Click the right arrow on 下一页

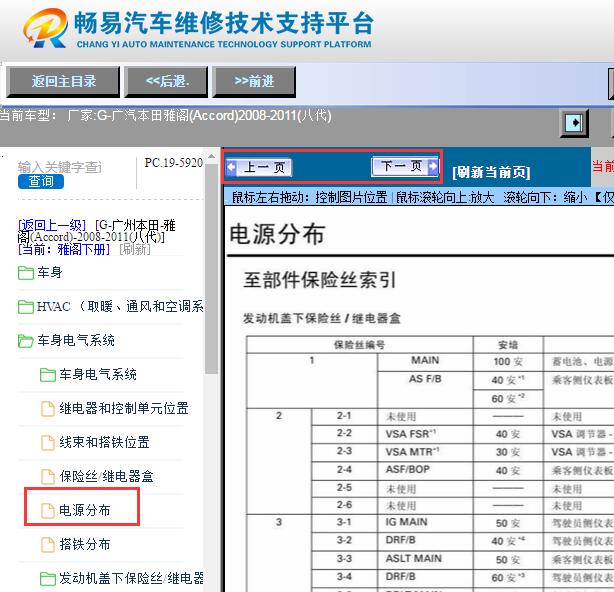(x=433, y=166)
